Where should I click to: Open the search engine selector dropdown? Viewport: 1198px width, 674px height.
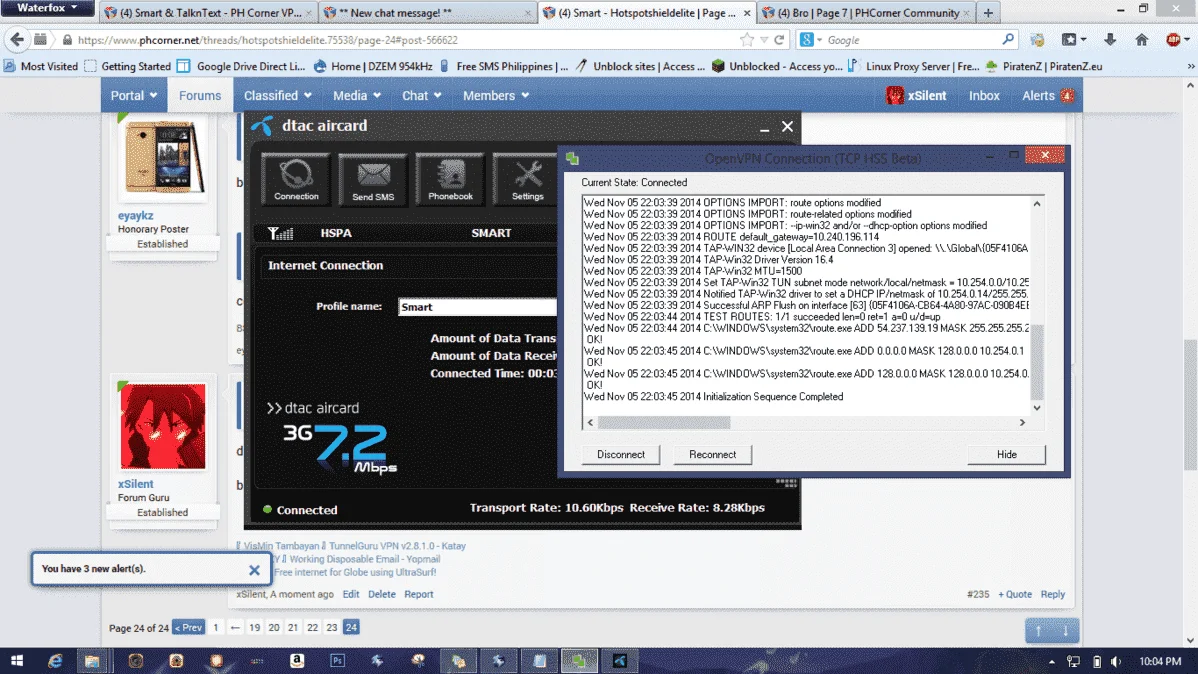click(810, 40)
